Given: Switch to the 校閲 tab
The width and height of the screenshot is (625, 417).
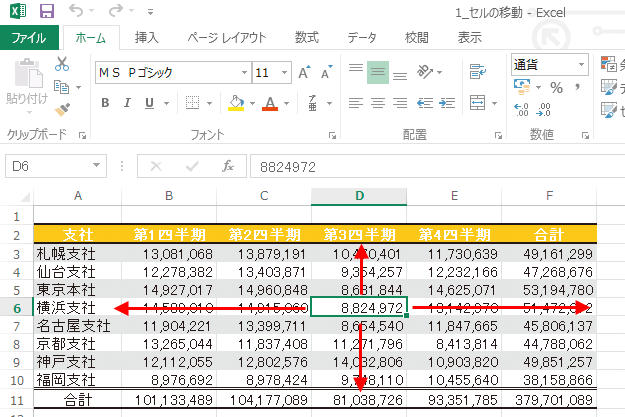Looking at the screenshot, I should click(417, 37).
